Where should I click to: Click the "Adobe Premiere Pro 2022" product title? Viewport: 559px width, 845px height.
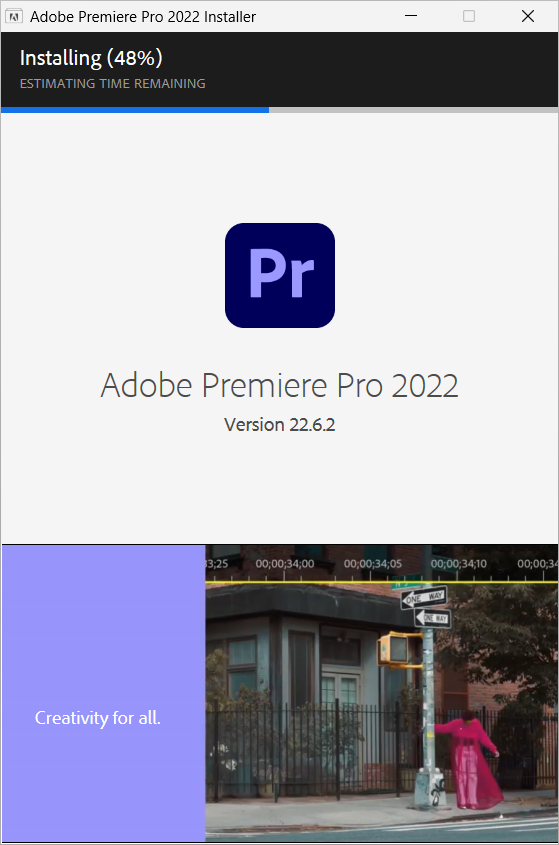tap(279, 385)
